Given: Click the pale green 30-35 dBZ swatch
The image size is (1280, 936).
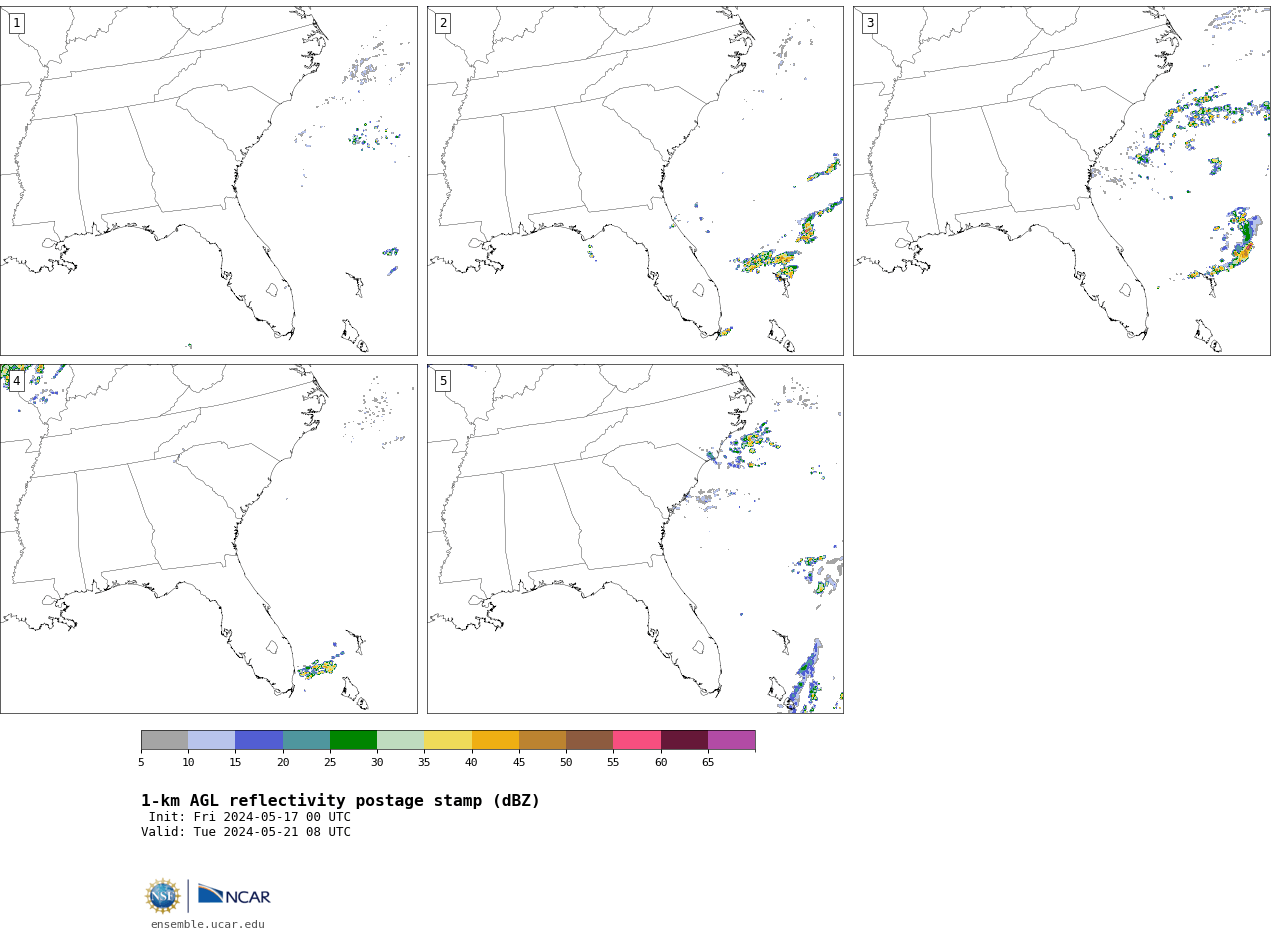Looking at the screenshot, I should click(400, 740).
